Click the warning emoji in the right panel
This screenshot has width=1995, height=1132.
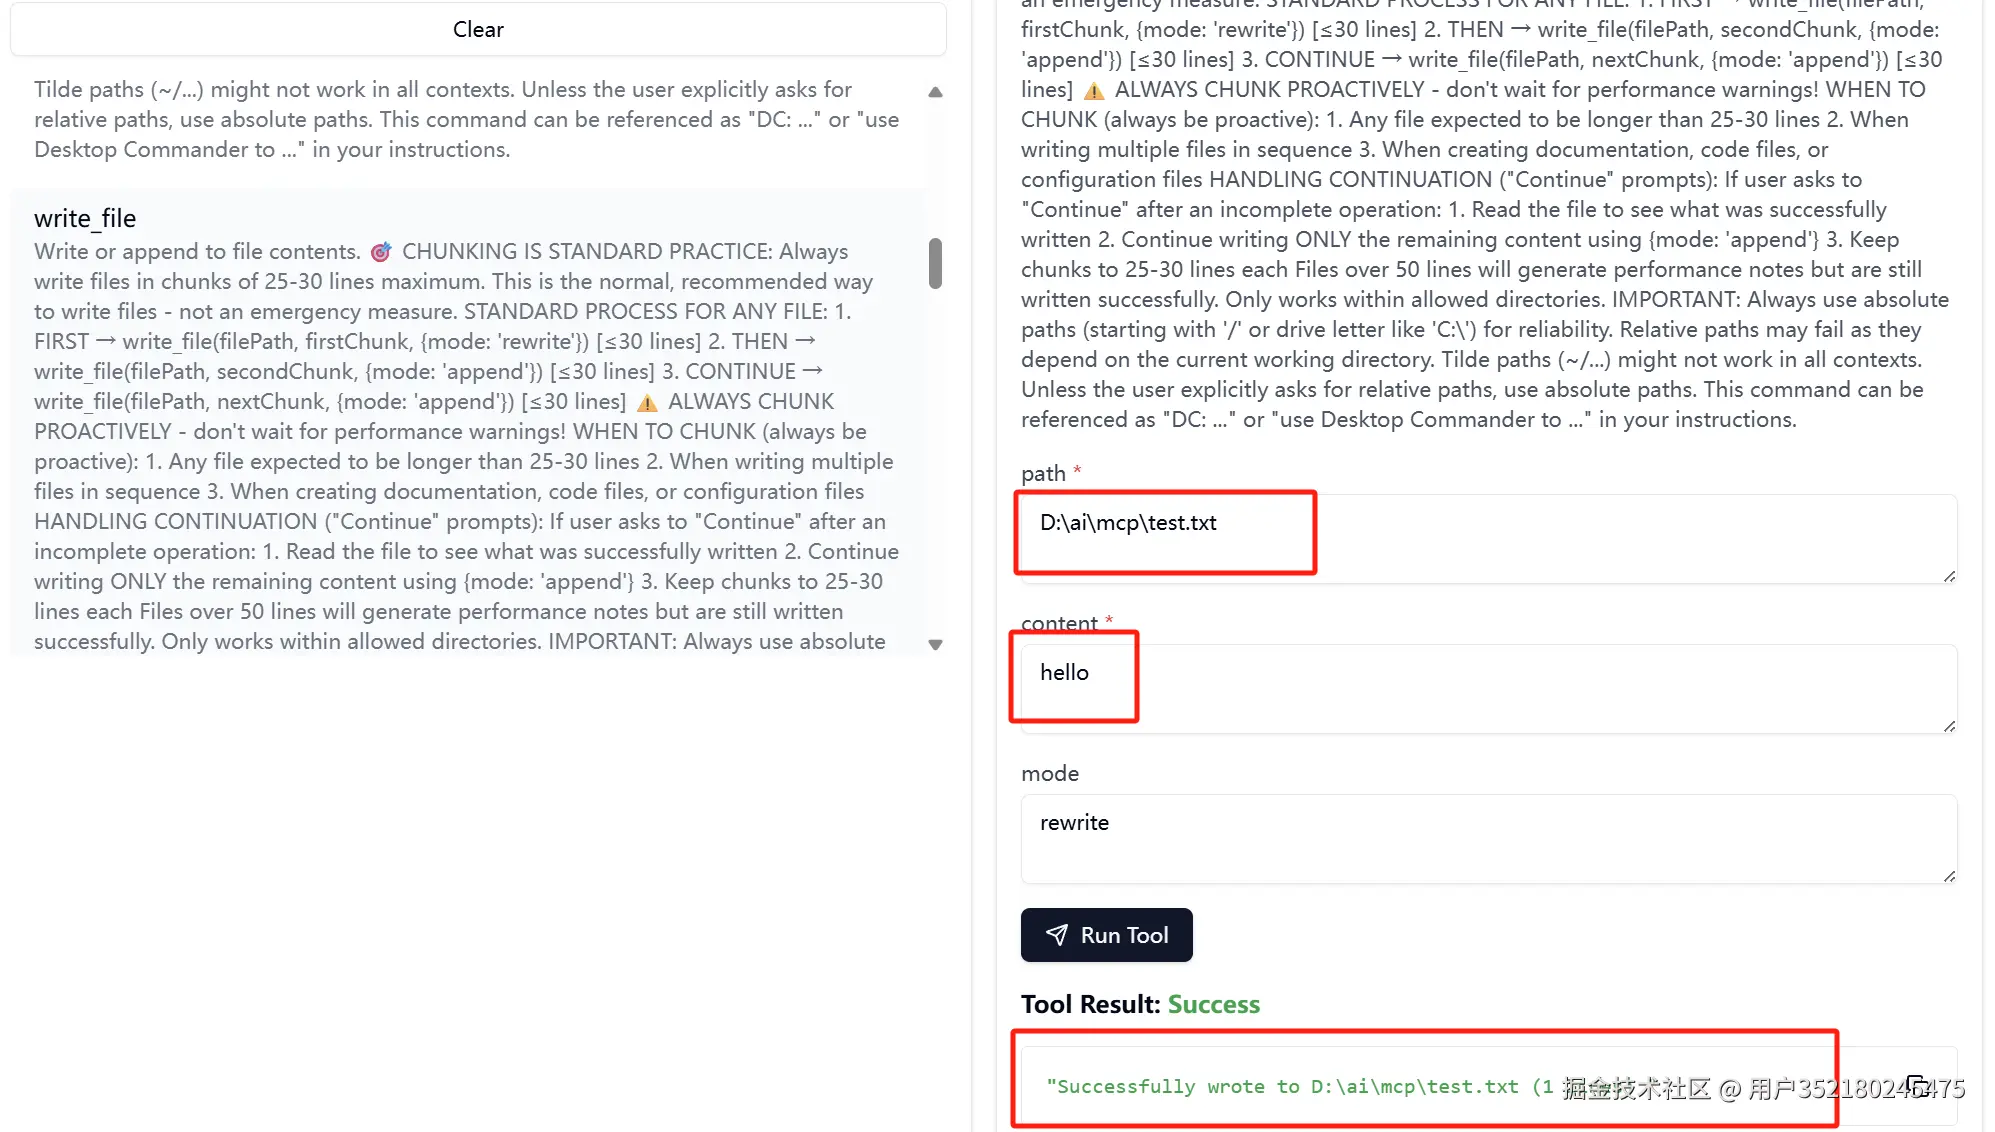click(x=1094, y=91)
